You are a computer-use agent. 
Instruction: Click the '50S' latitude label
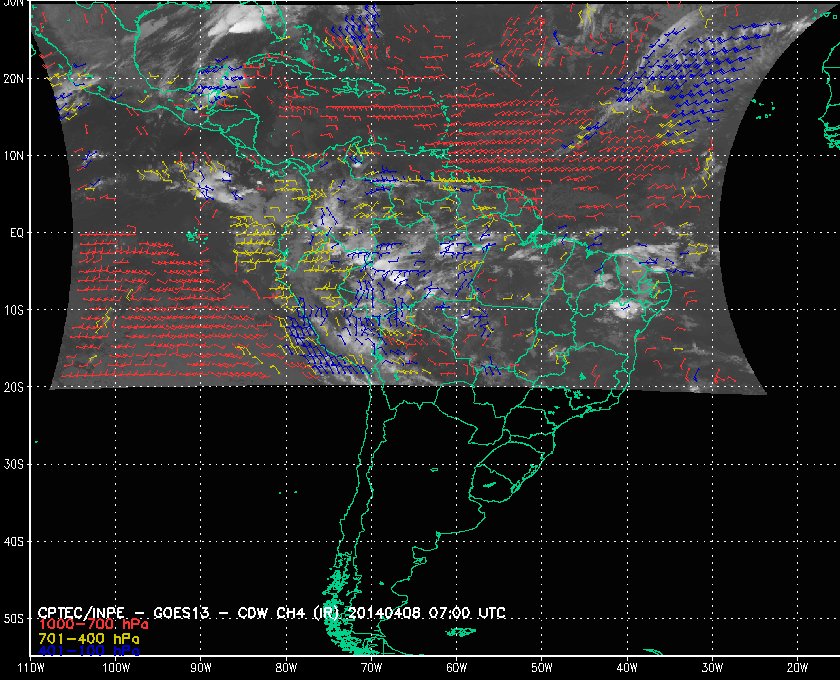click(x=13, y=619)
